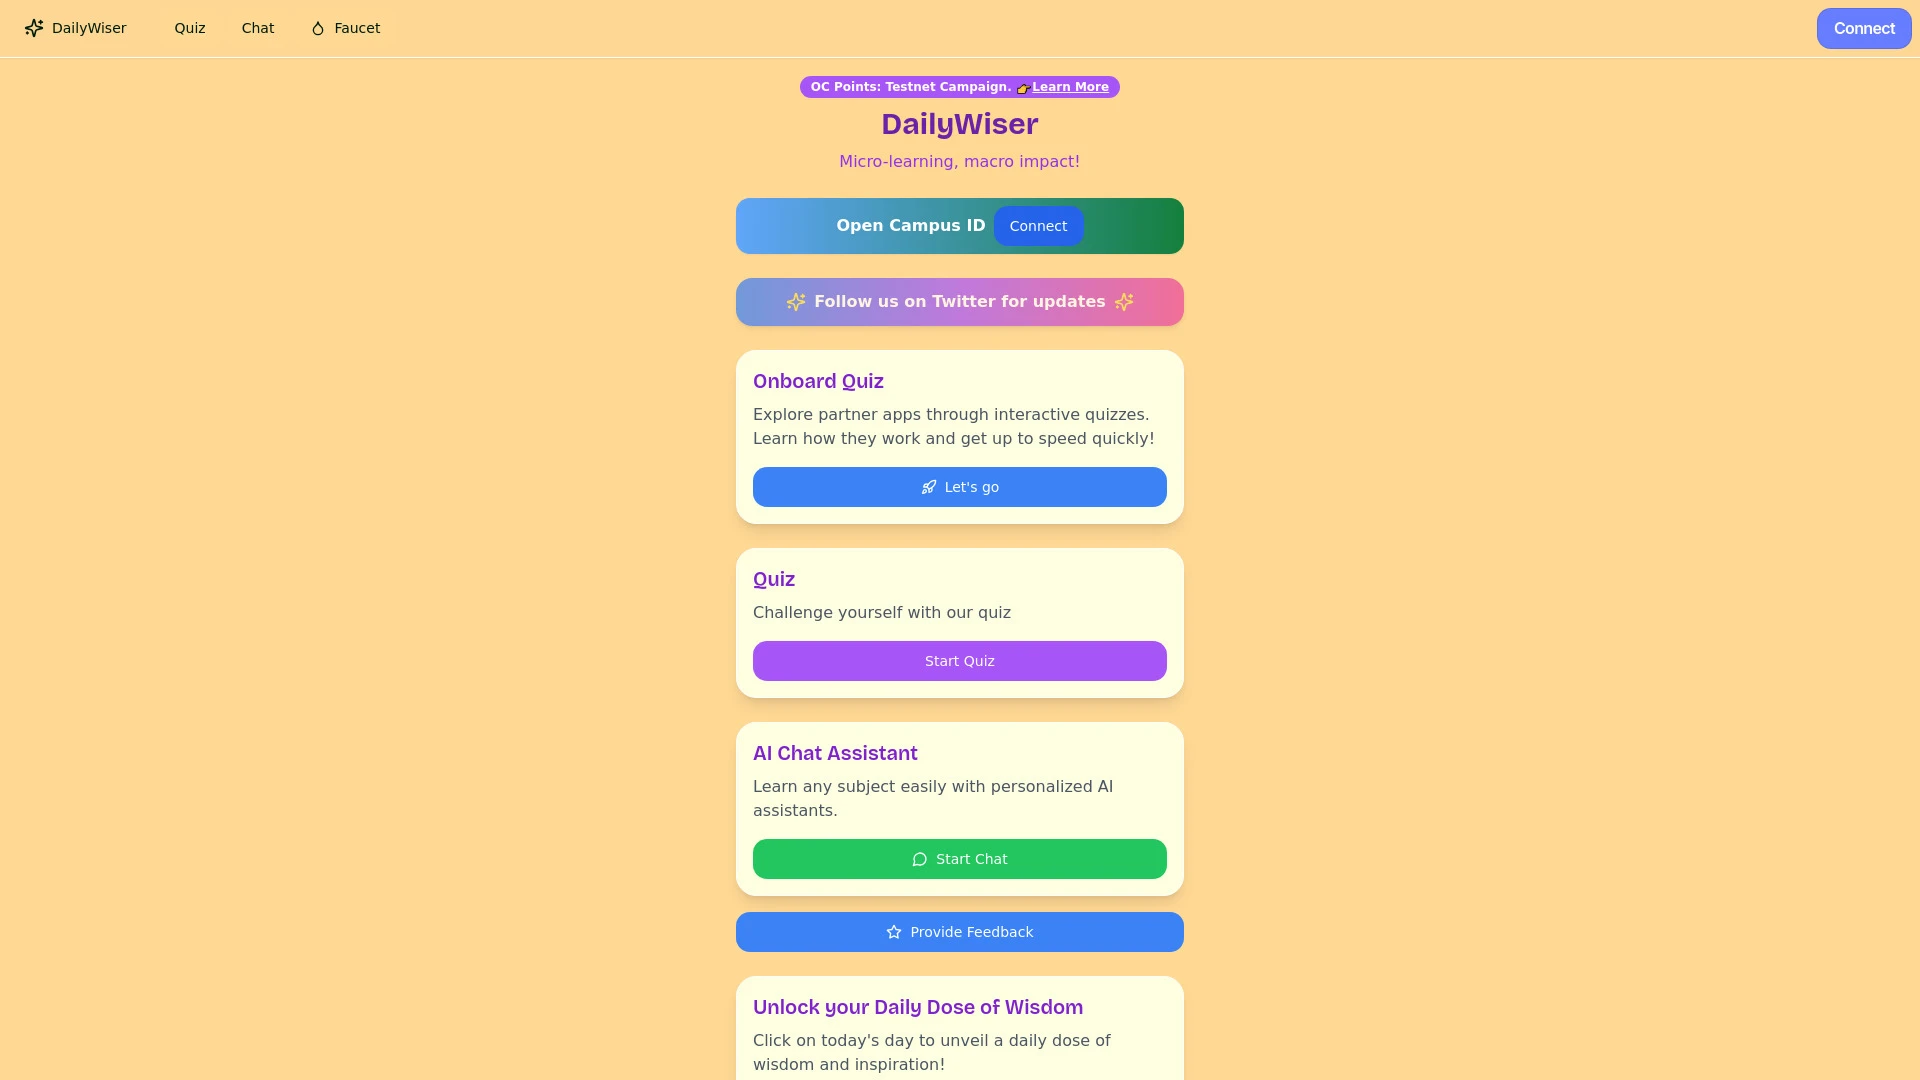1920x1080 pixels.
Task: Click Connect button next to Open Campus ID
Action: pyautogui.click(x=1038, y=225)
